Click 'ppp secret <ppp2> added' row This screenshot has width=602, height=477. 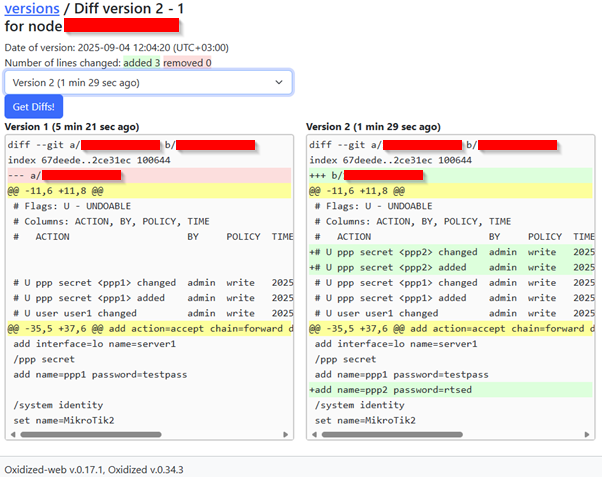pos(451,267)
